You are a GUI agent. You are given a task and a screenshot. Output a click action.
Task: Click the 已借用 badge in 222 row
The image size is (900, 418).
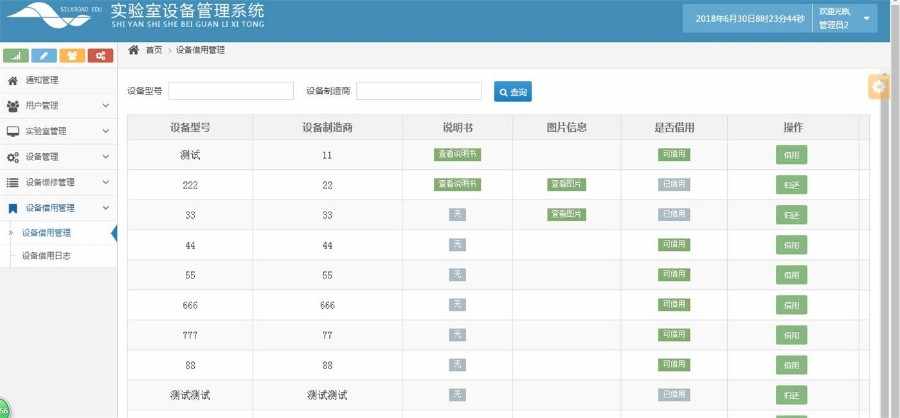674,184
